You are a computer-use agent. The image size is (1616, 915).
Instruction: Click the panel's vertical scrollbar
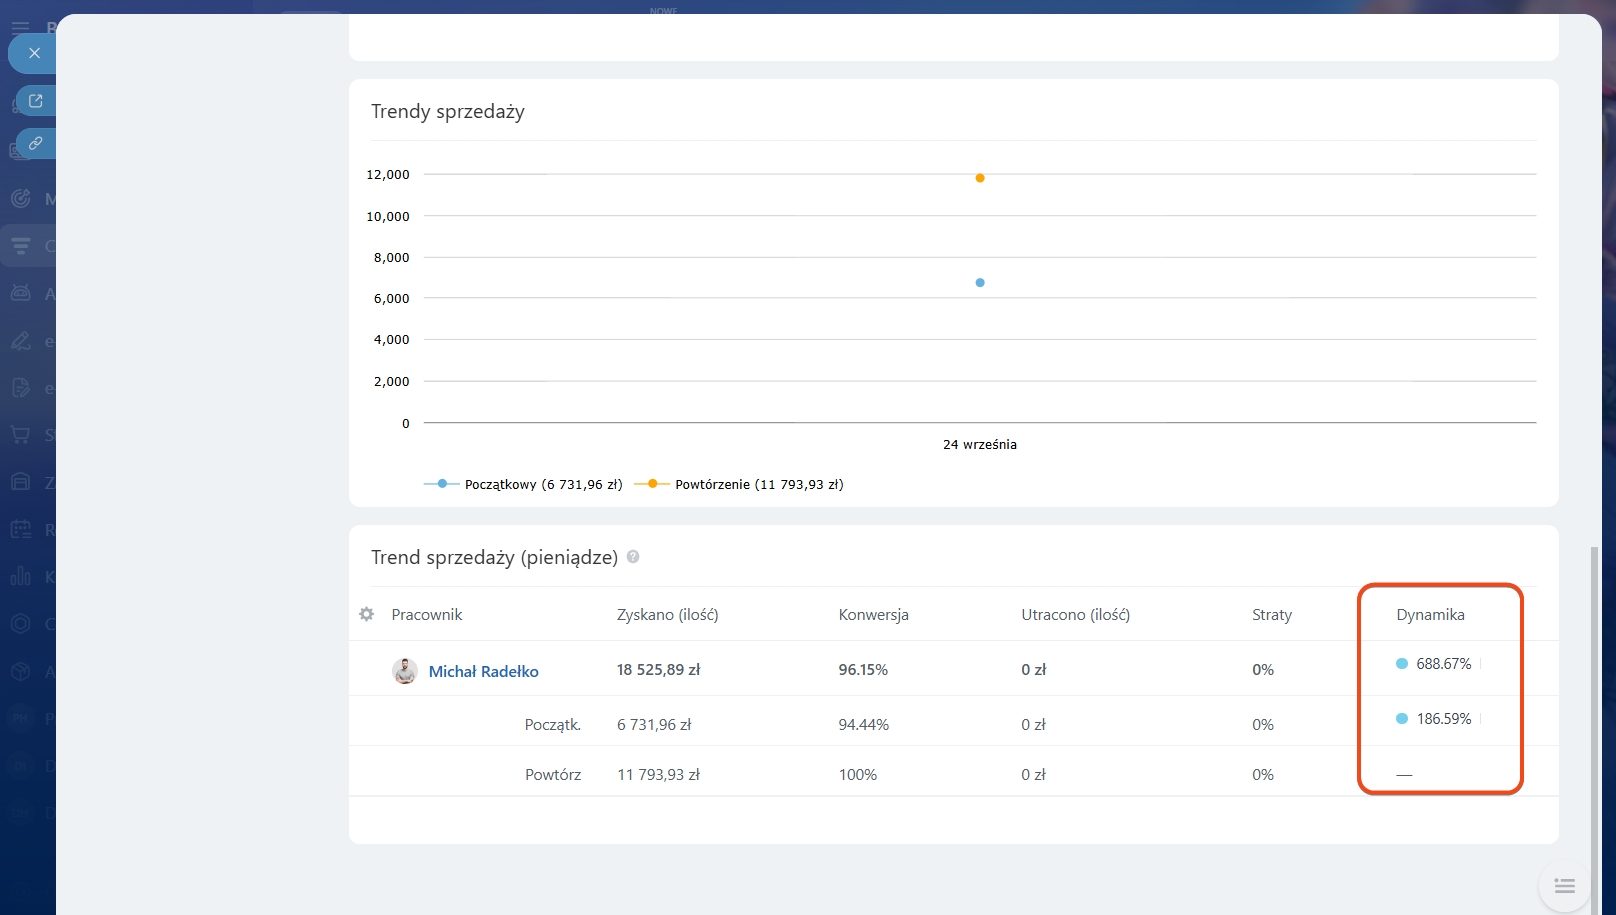pyautogui.click(x=1594, y=700)
